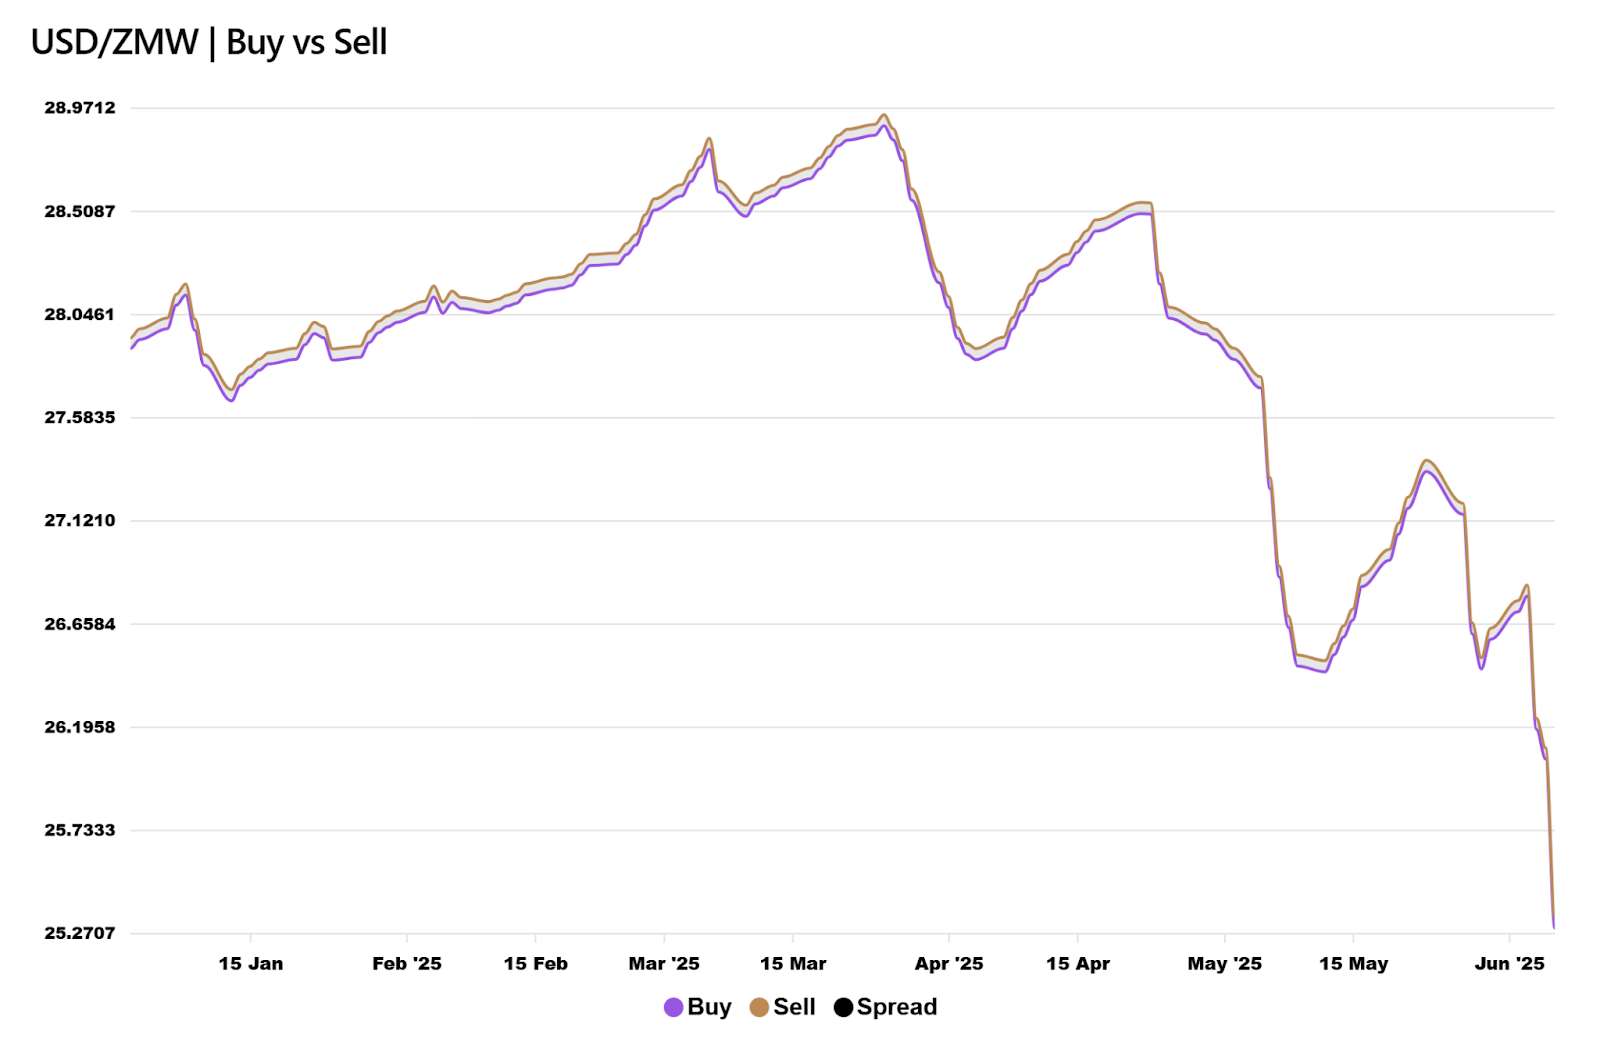
Task: Click the Jun '25 x-axis label
Action: pyautogui.click(x=1509, y=964)
